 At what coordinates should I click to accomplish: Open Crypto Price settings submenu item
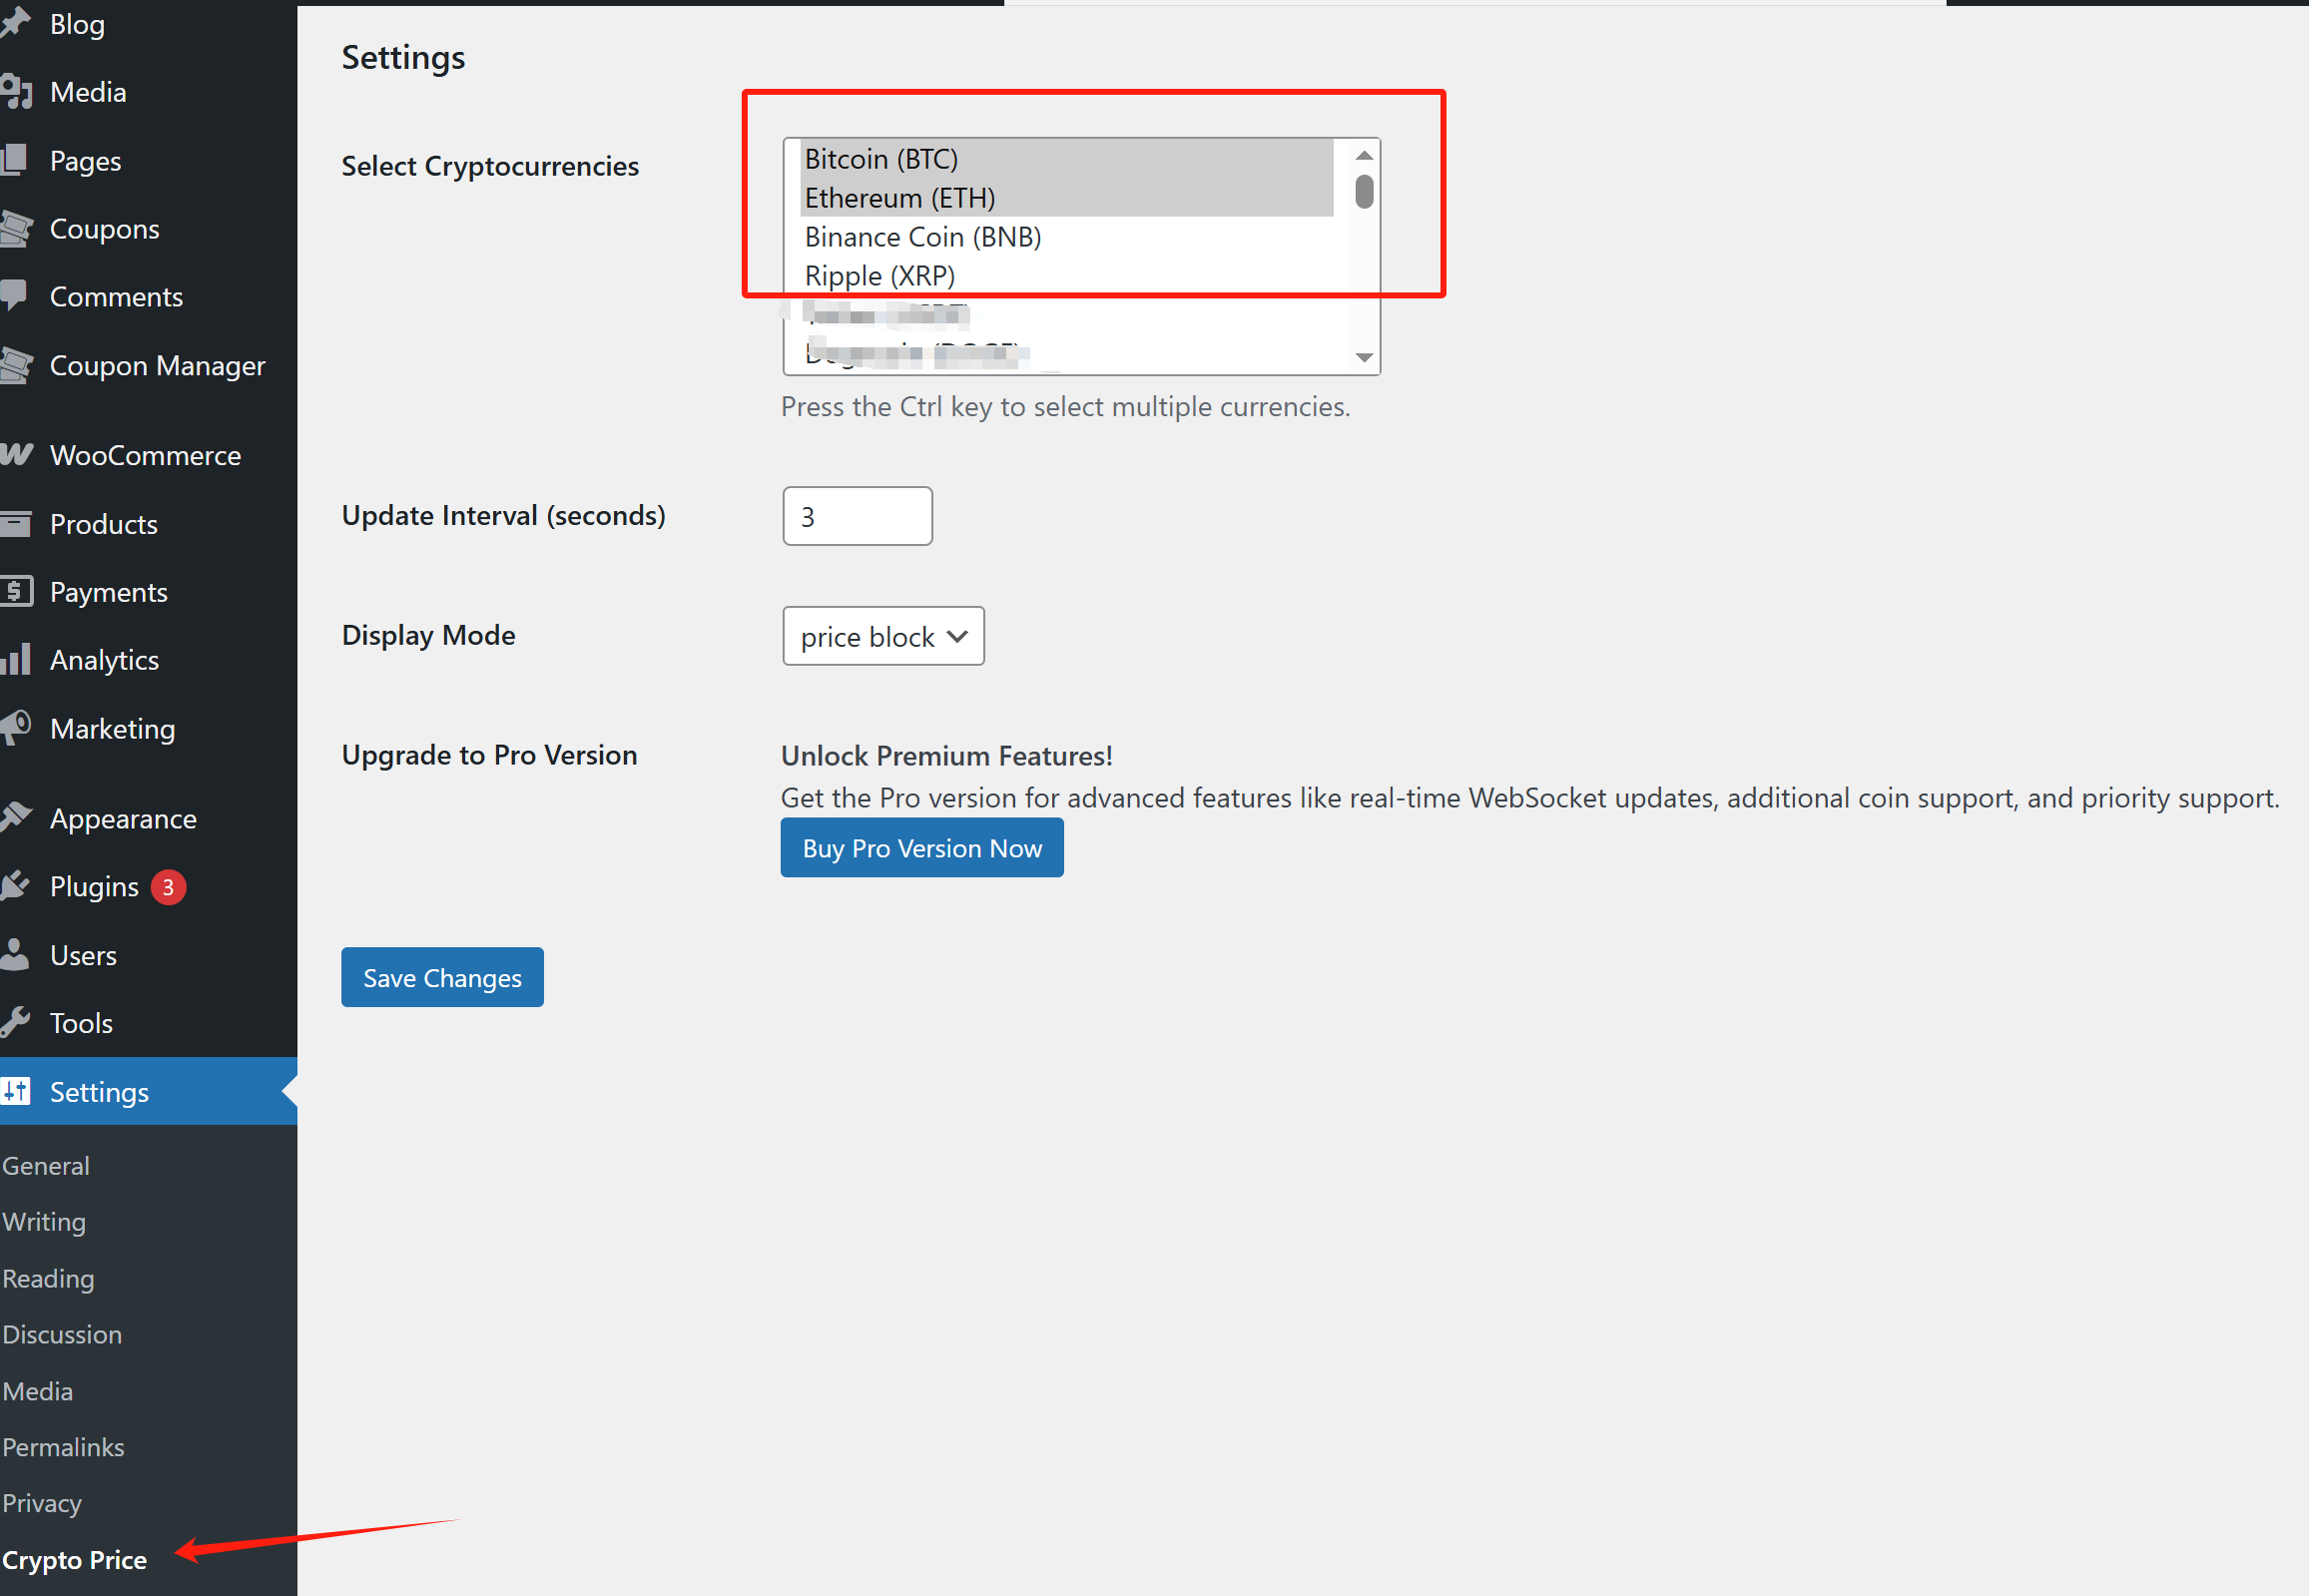pyautogui.click(x=74, y=1560)
